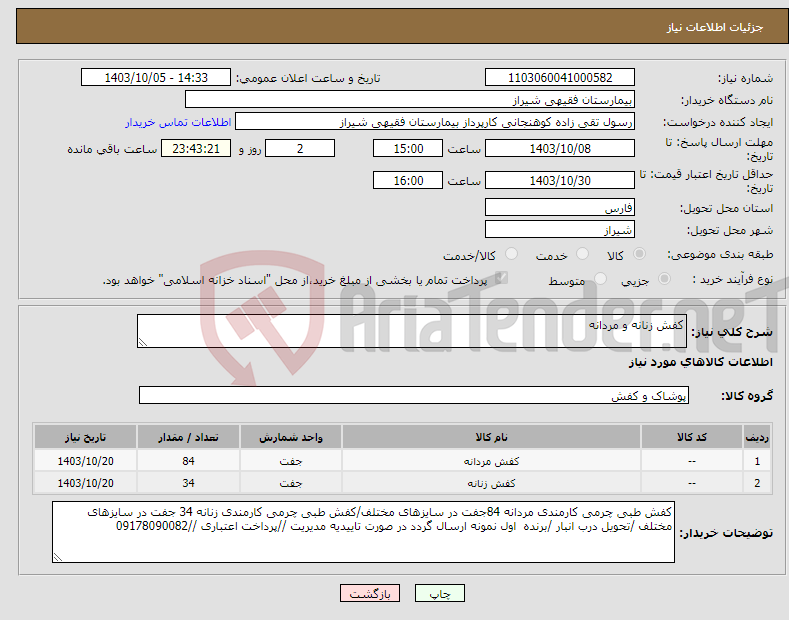789x620 pixels.
Task: Select the کالا/خدمت radio button
Action: tap(511, 254)
